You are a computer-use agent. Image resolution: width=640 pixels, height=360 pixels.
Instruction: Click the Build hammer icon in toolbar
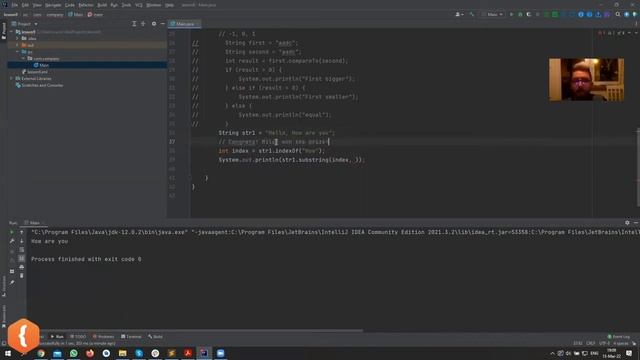coord(472,14)
